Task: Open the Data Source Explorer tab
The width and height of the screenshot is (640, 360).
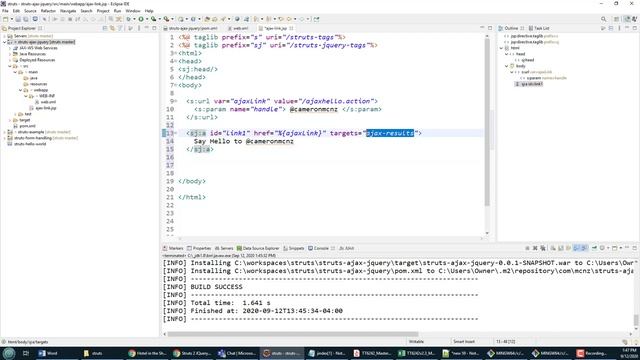Action: coord(258,248)
